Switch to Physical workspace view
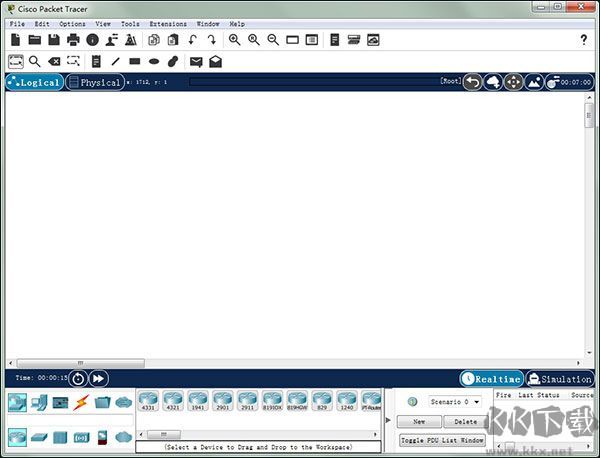The image size is (600, 458). pyautogui.click(x=95, y=82)
